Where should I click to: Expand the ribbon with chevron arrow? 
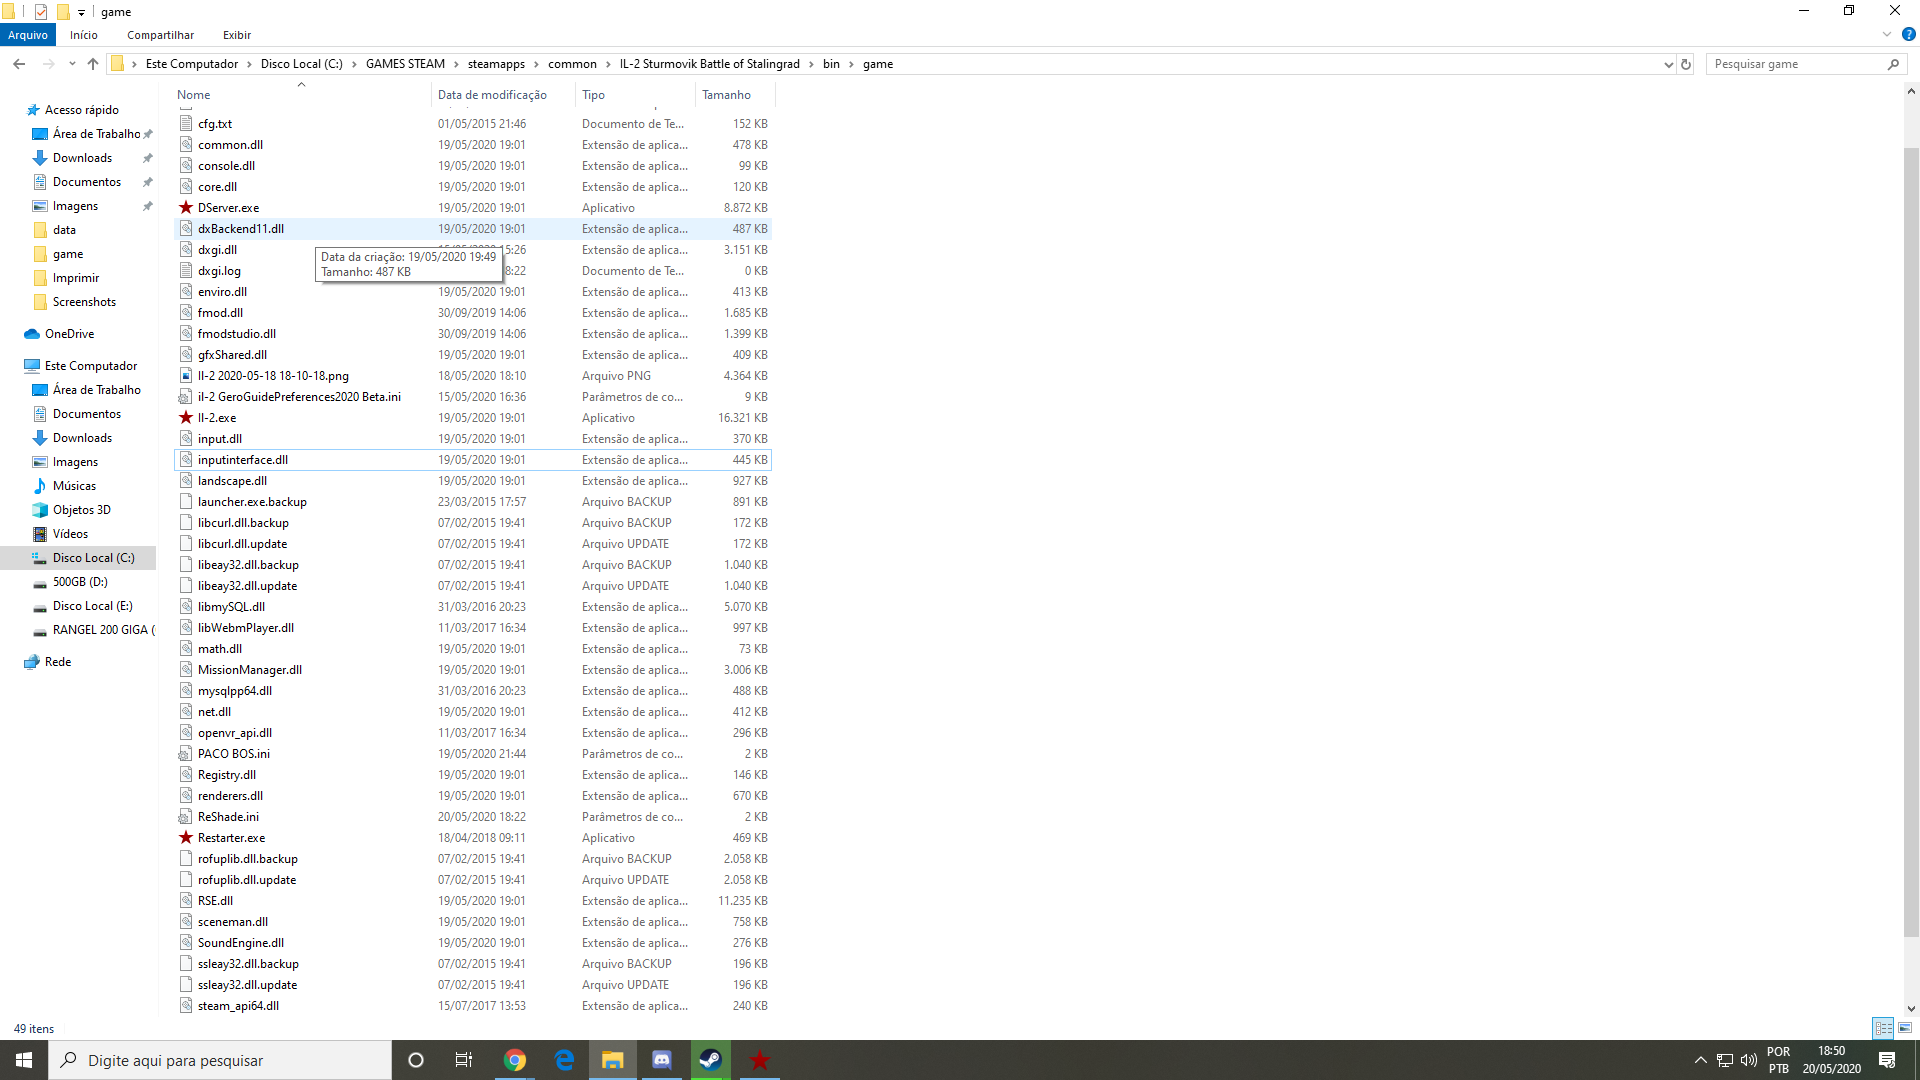tap(1887, 34)
